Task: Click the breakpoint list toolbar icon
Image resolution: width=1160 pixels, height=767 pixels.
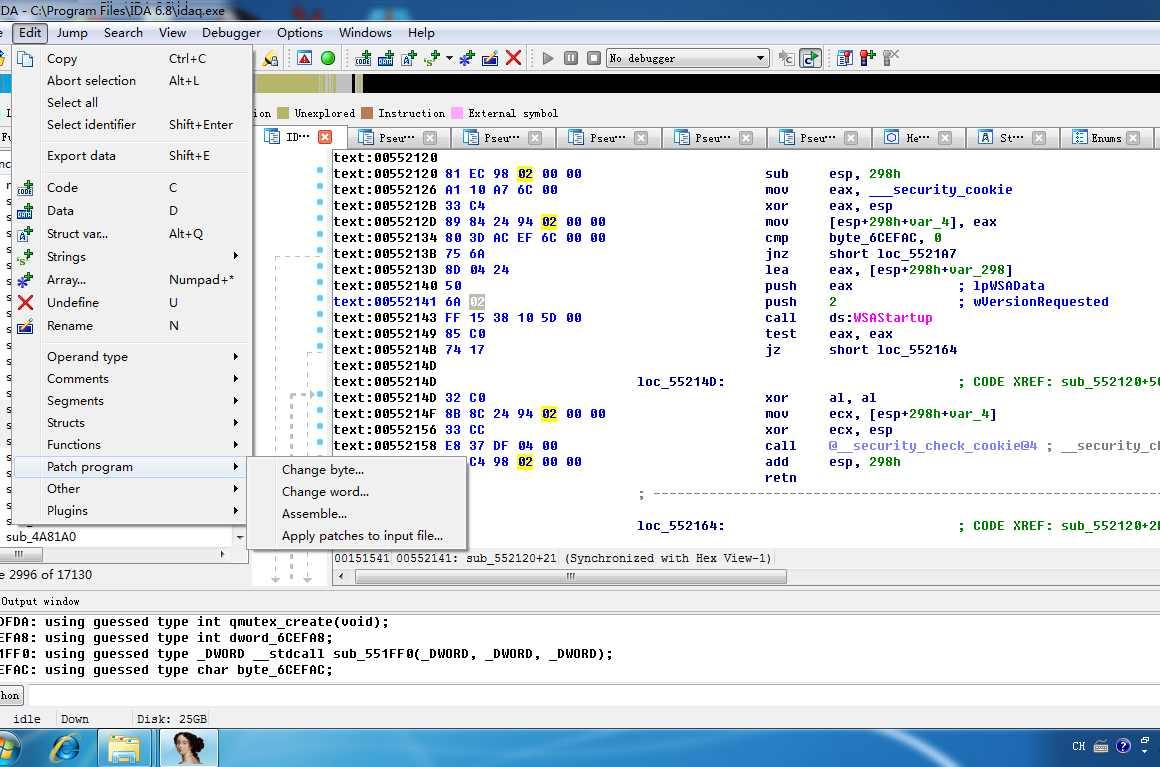Action: [844, 58]
